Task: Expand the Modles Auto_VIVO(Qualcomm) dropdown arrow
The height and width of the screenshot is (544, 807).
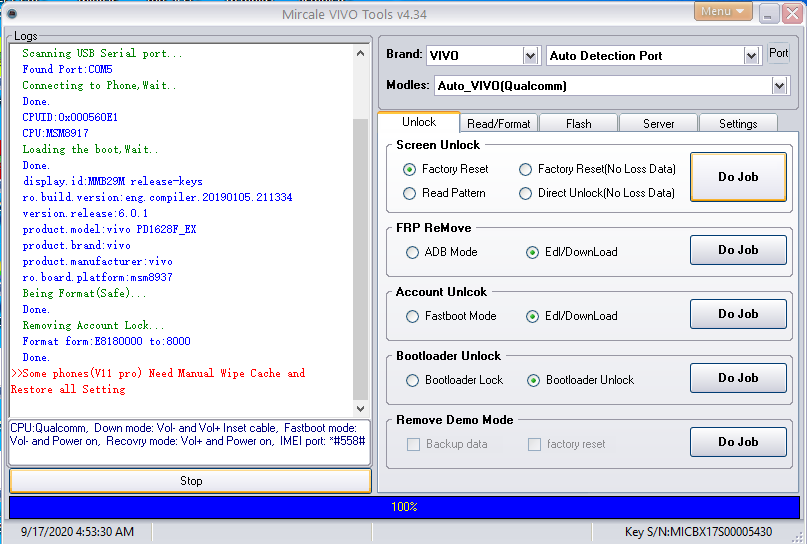Action: (779, 85)
